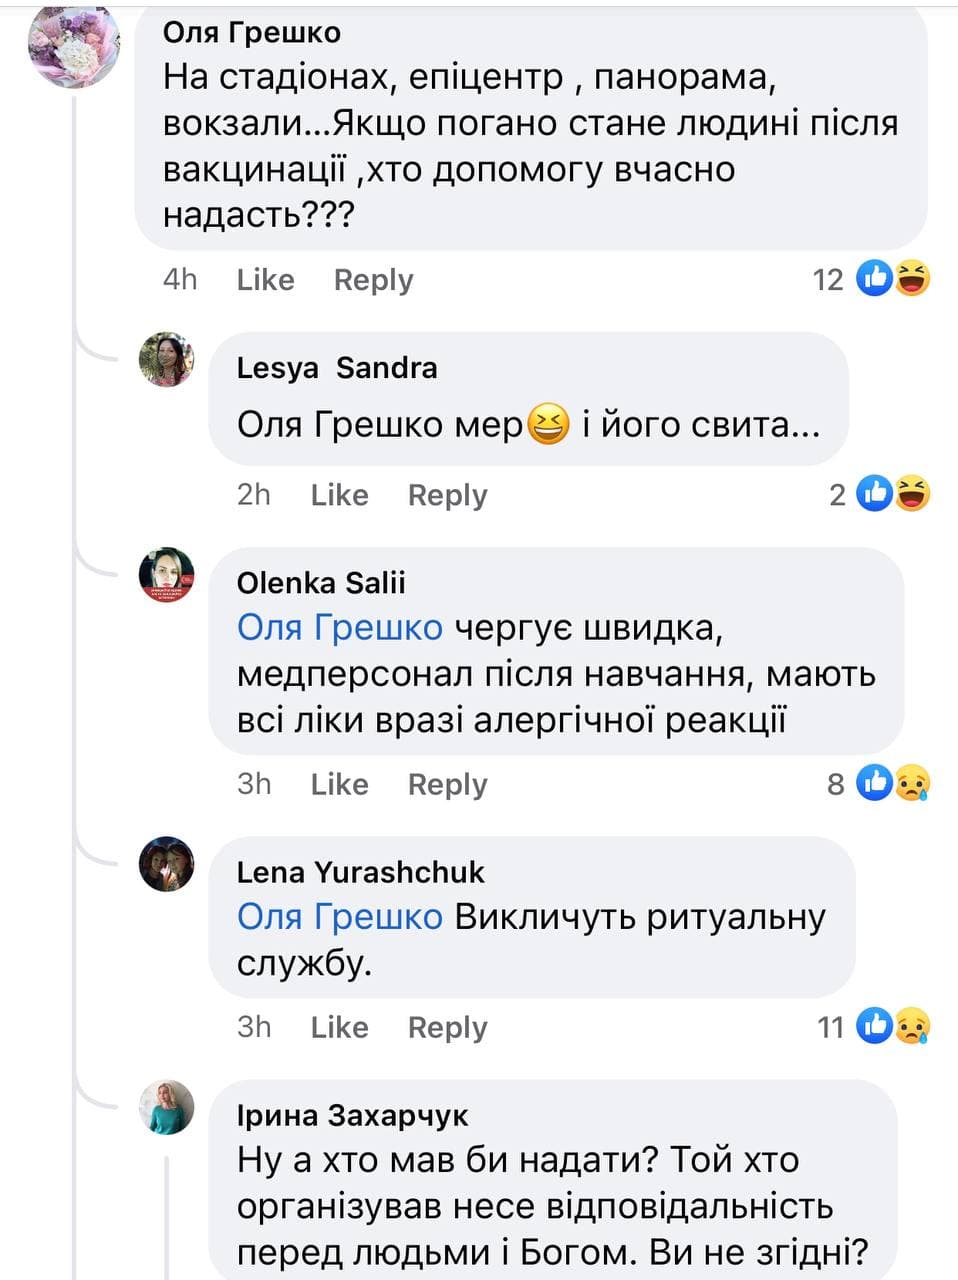Like Olenka Salii's reply
Screen dimensions: 958x1280
click(339, 784)
